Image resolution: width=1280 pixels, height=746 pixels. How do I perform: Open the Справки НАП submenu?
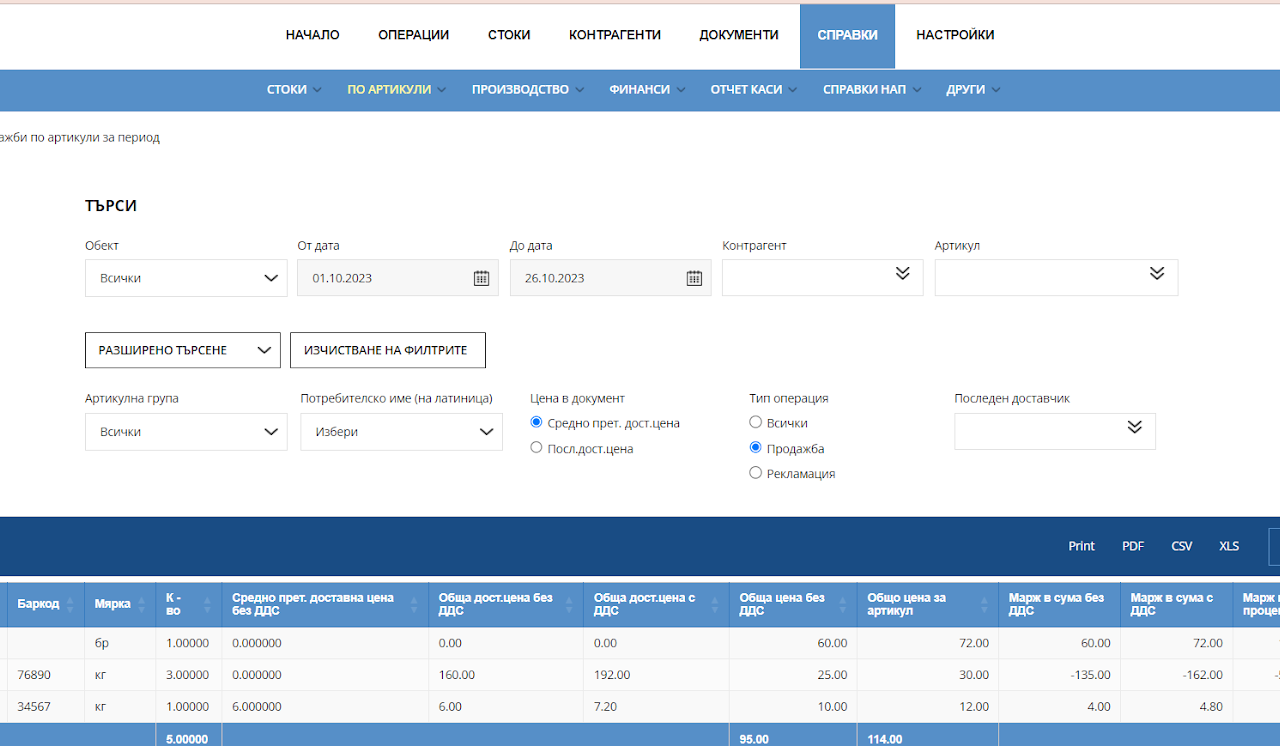[x=873, y=89]
